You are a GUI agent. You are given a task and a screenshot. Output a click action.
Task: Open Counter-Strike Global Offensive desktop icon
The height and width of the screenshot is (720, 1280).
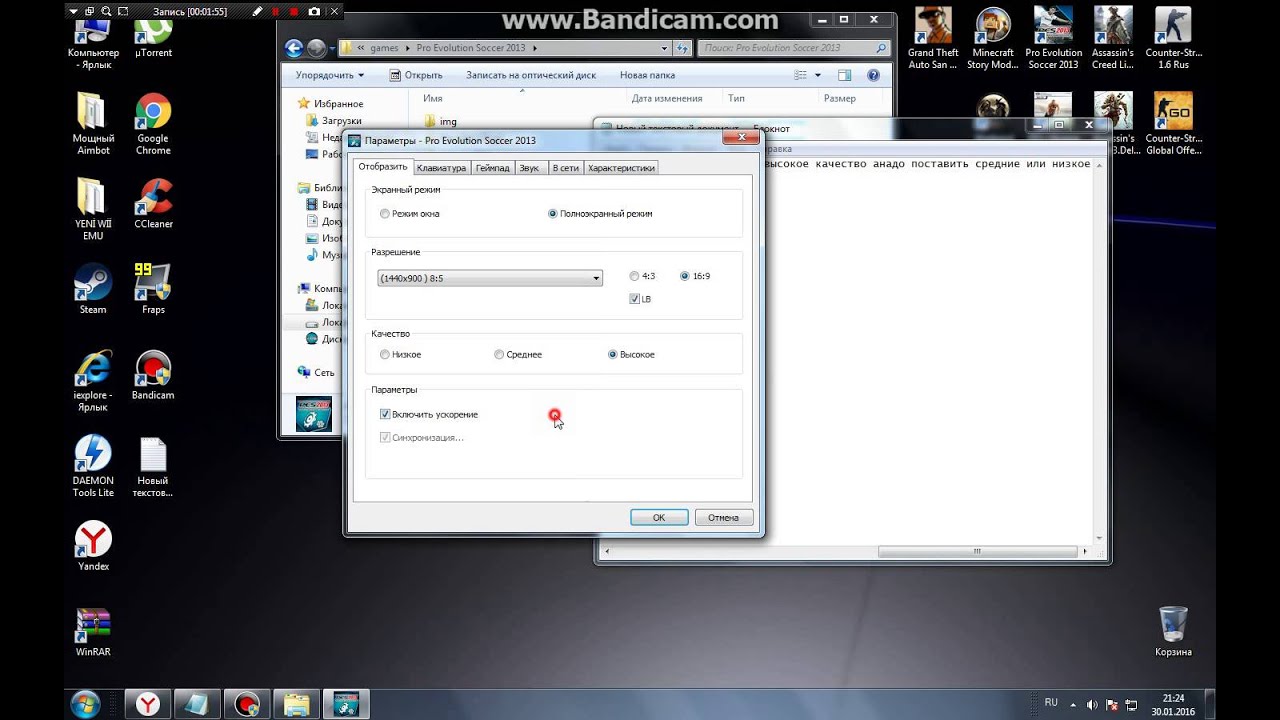click(x=1173, y=124)
